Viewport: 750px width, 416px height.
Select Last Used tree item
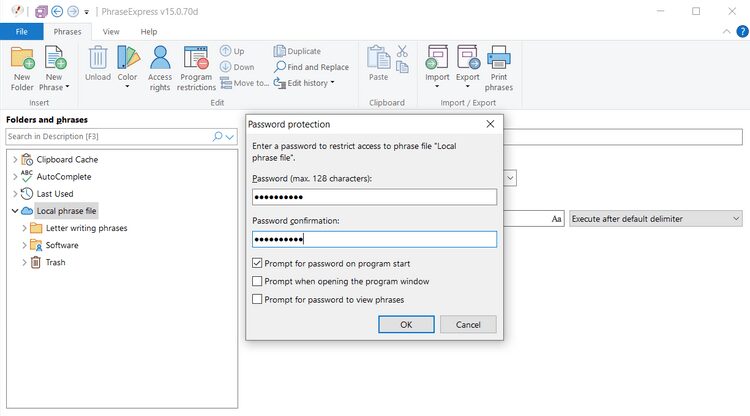[55, 194]
